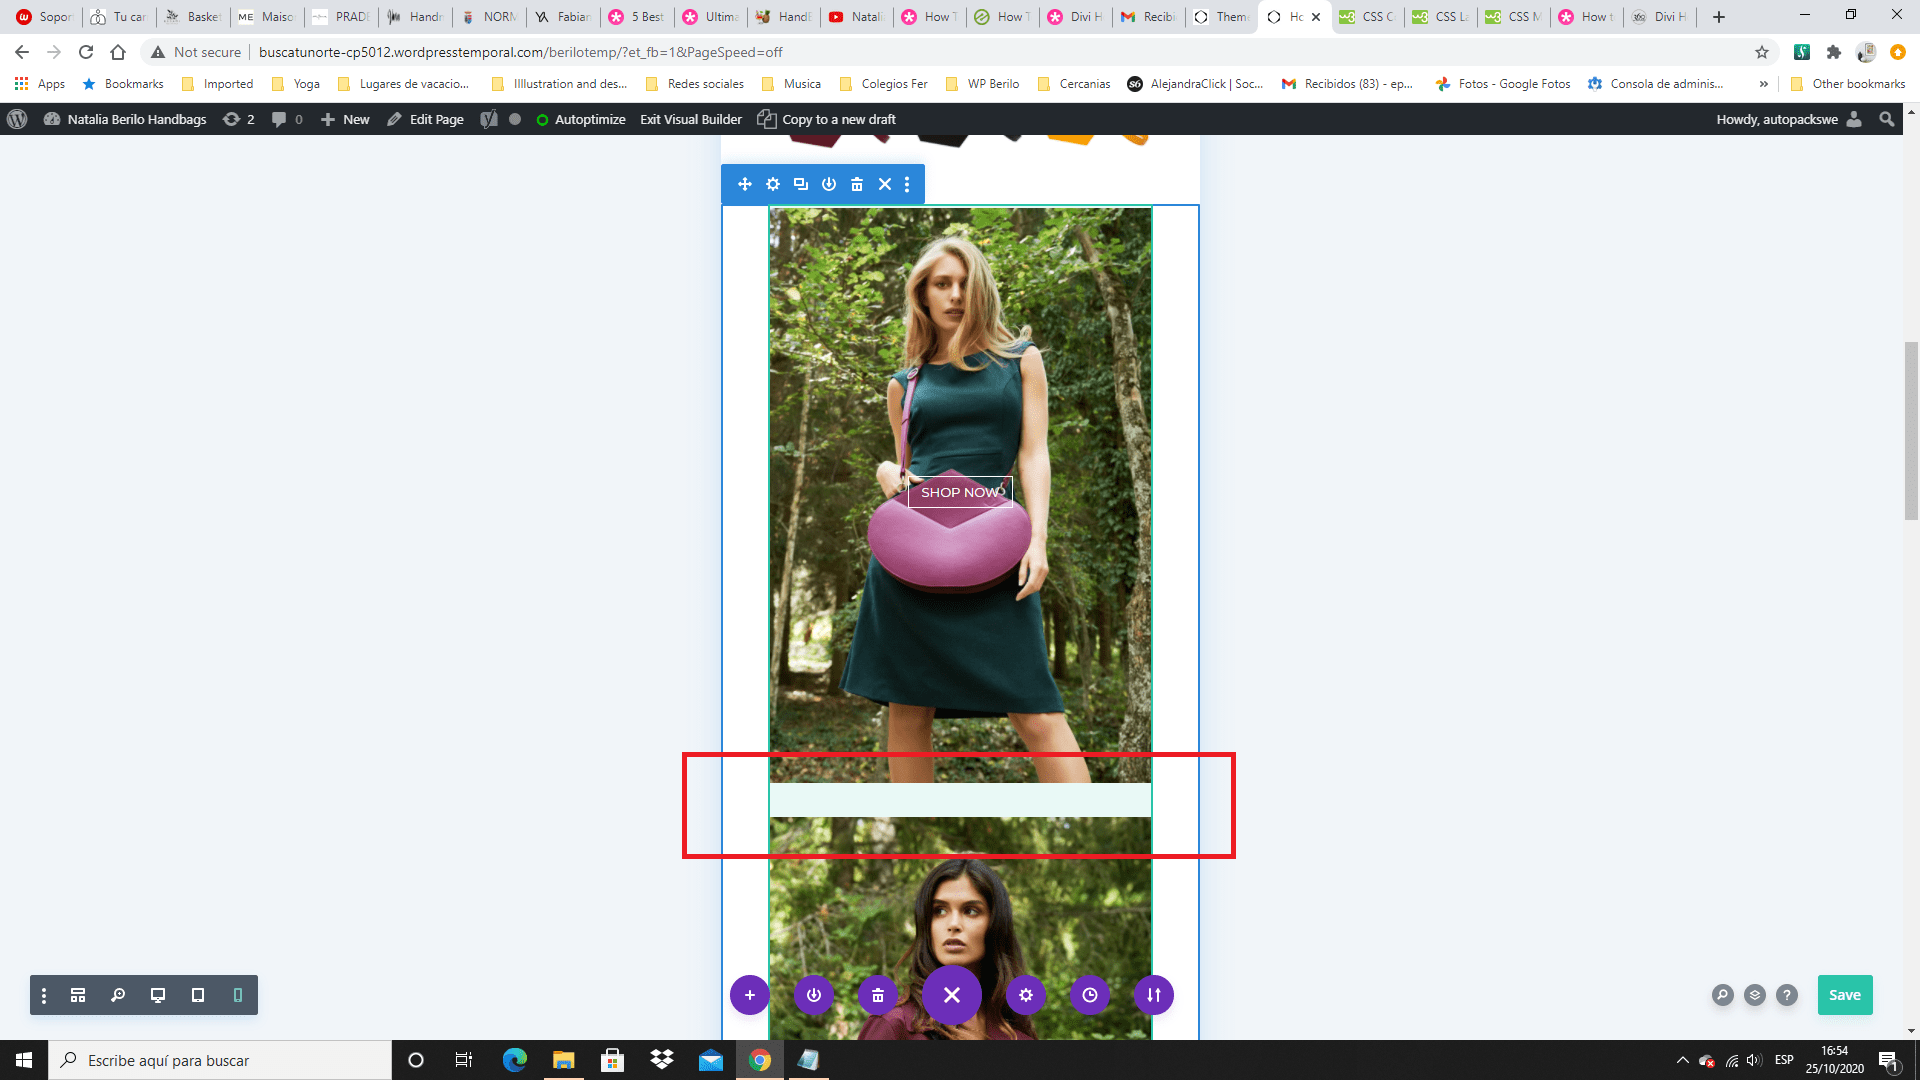Open WP Berilo bookmarks folder
1920x1080 pixels.
click(x=982, y=84)
